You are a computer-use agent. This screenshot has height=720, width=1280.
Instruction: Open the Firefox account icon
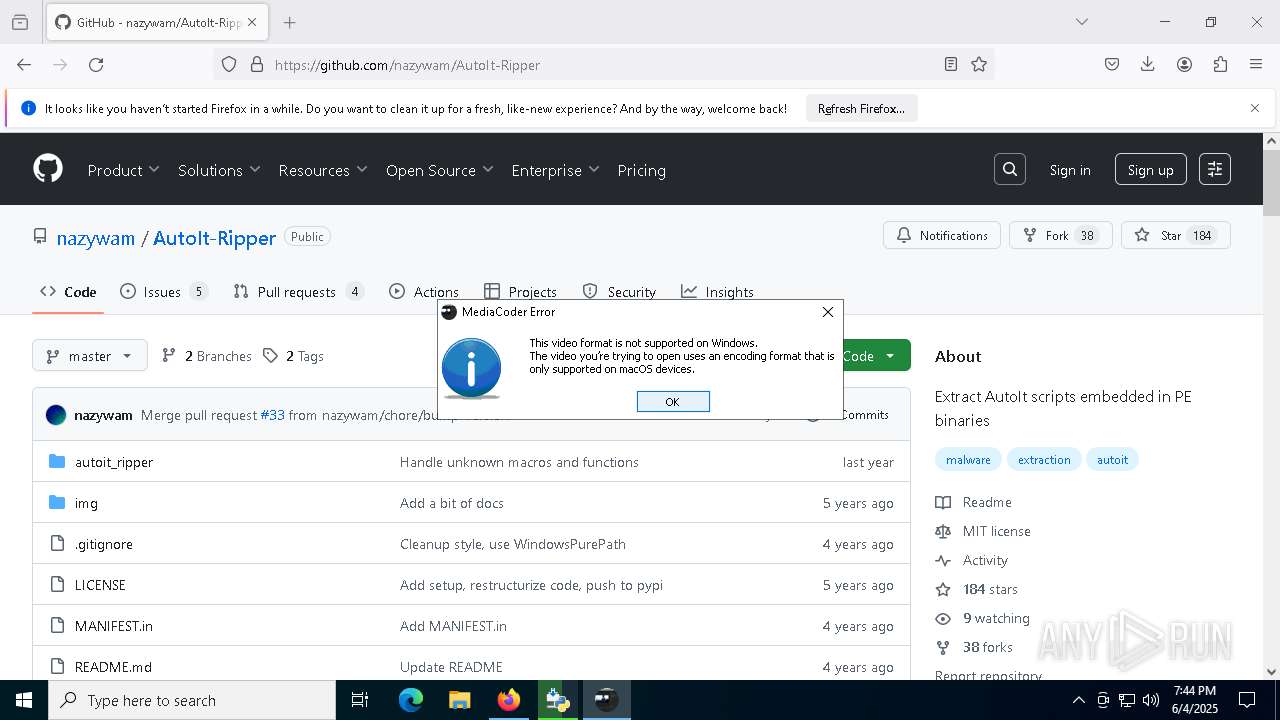[1184, 64]
